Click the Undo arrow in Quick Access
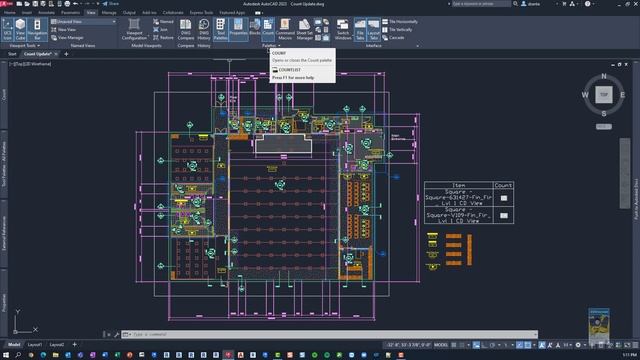640x360 pixels. pos(76,4)
